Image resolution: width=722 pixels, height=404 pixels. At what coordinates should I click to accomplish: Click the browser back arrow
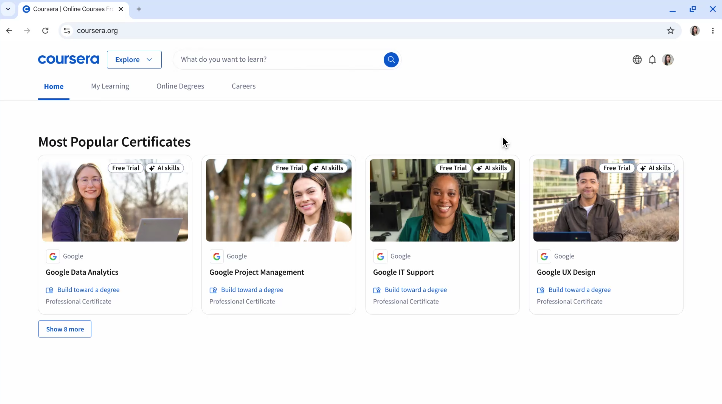click(10, 31)
